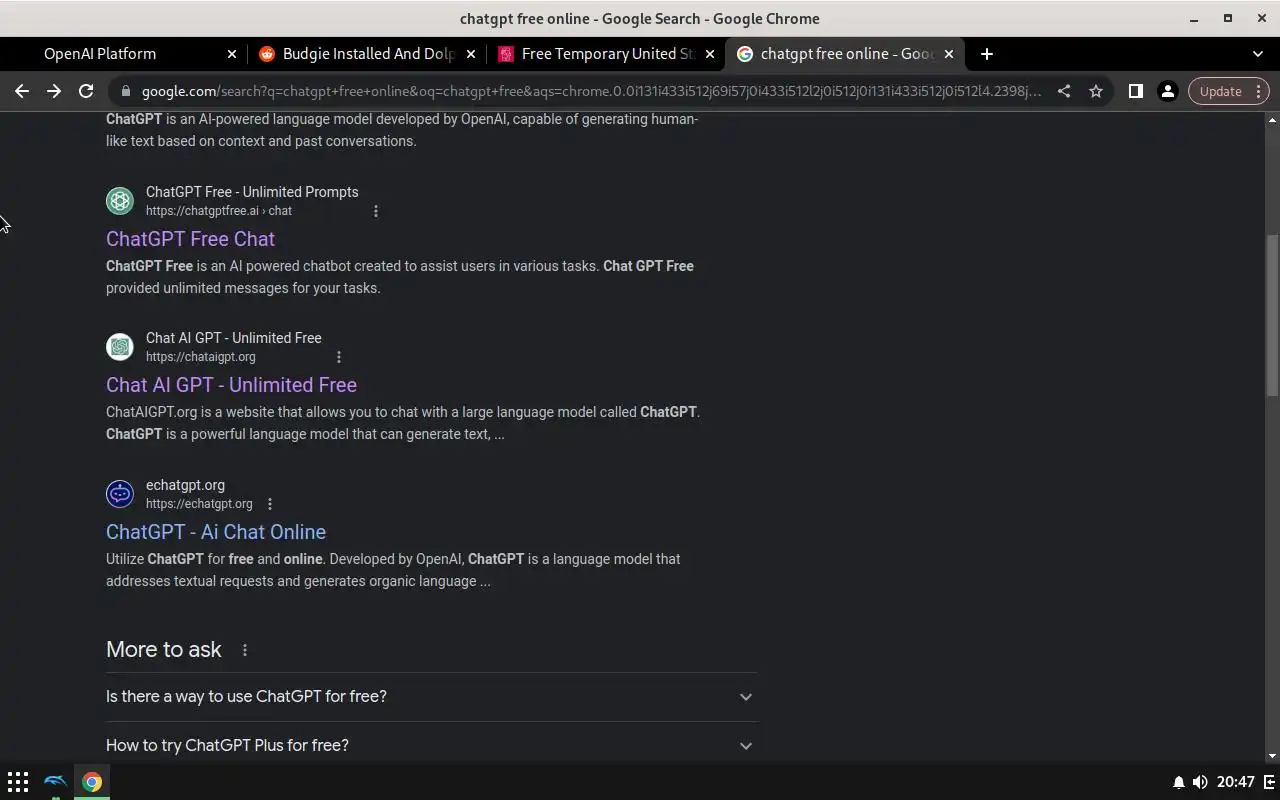Close the chatgpt free online tab
Screen dimensions: 1280x800
click(949, 54)
